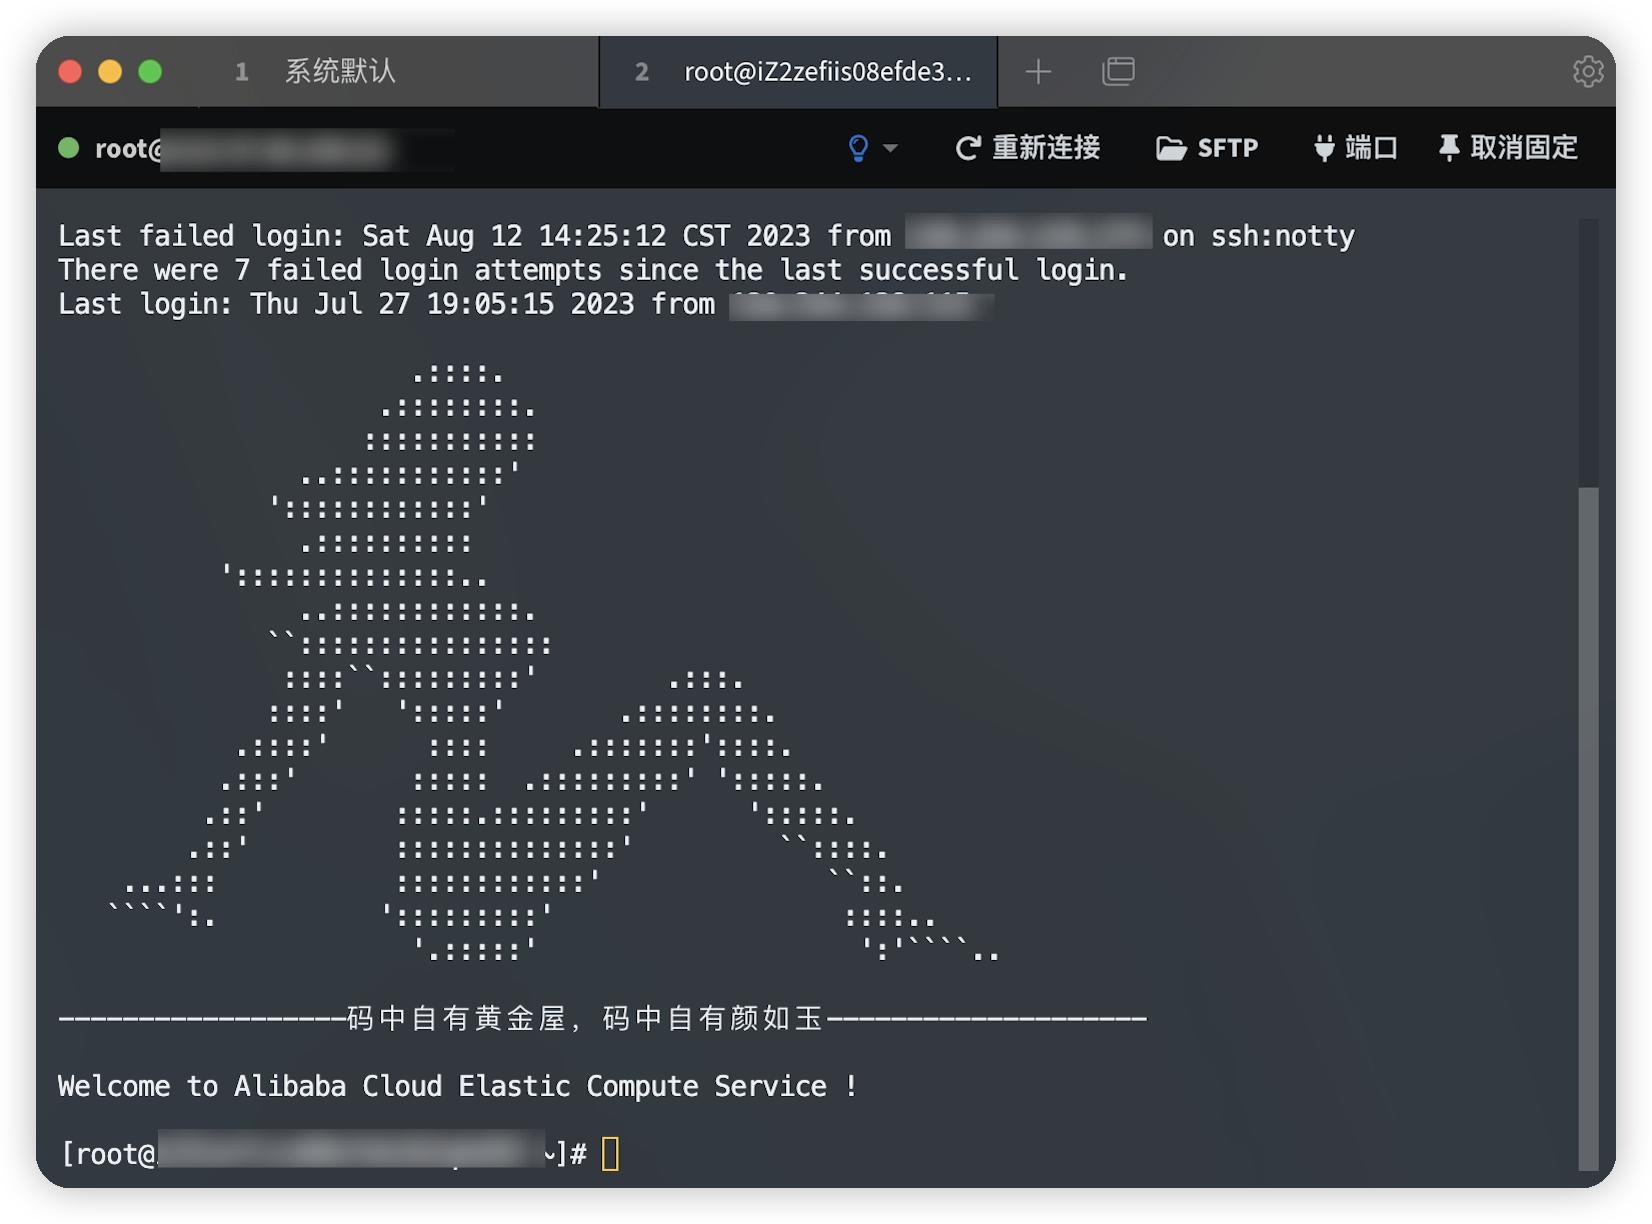Minimize the window using the yellow button
The height and width of the screenshot is (1224, 1652).
pos(110,71)
